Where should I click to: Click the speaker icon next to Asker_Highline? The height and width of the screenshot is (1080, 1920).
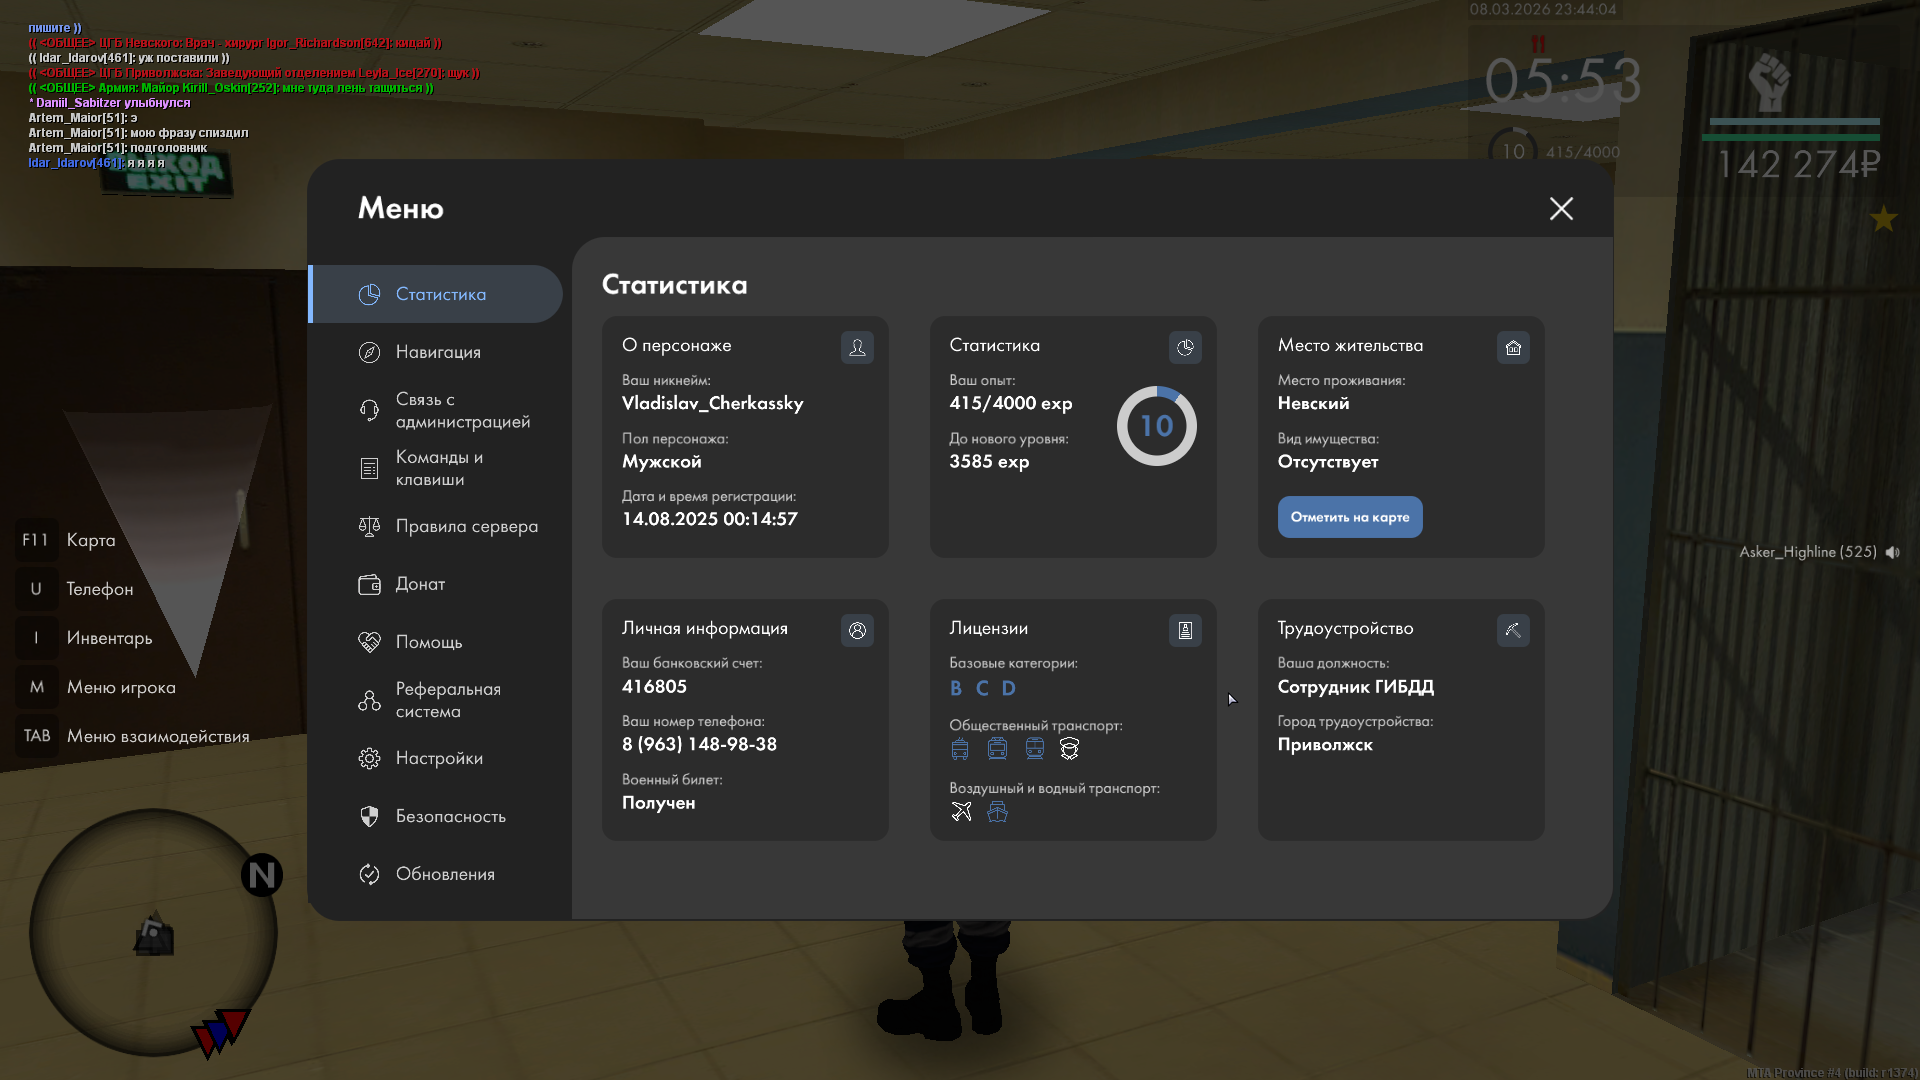pyautogui.click(x=1893, y=552)
